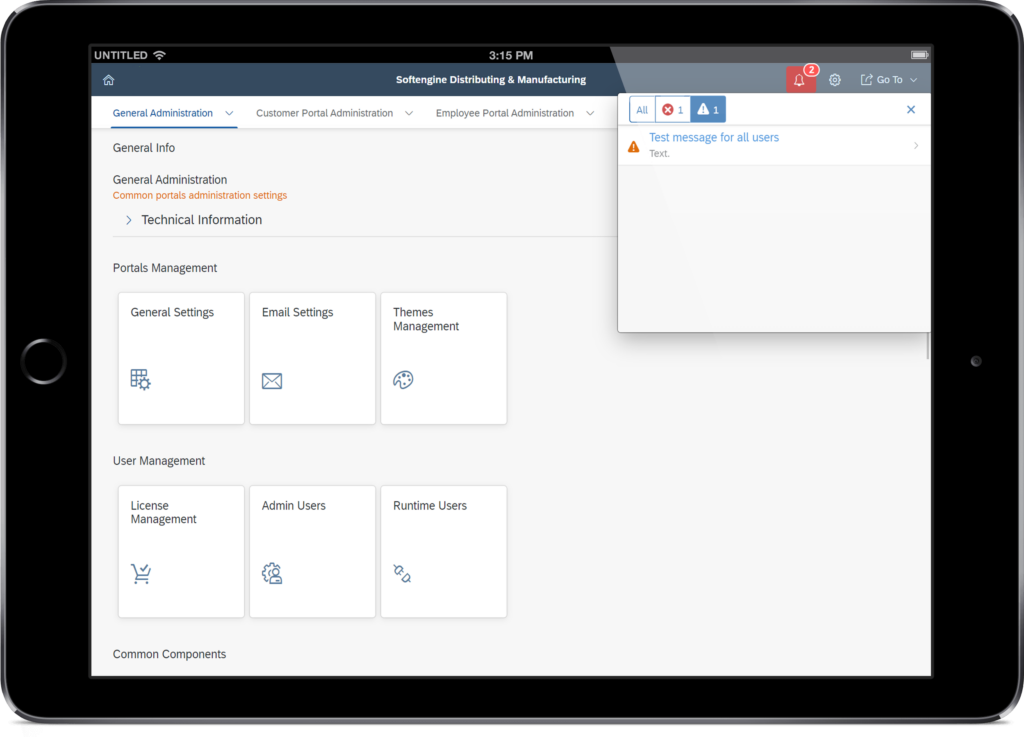Click the page vertical scrollbar

click(x=927, y=346)
